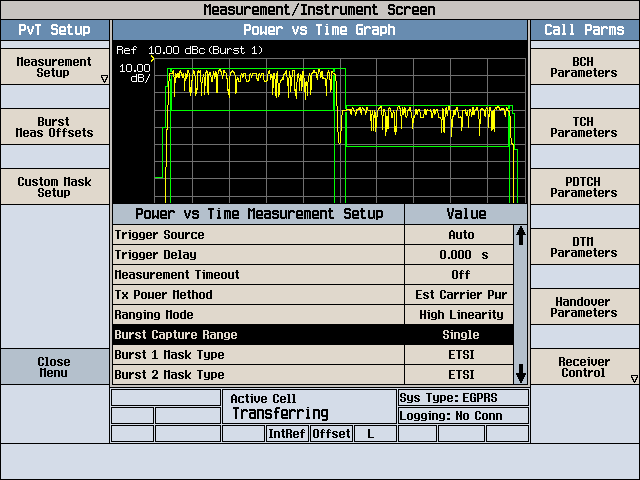
Task: Expand the Receiver Control triangle arrow
Action: click(634, 379)
